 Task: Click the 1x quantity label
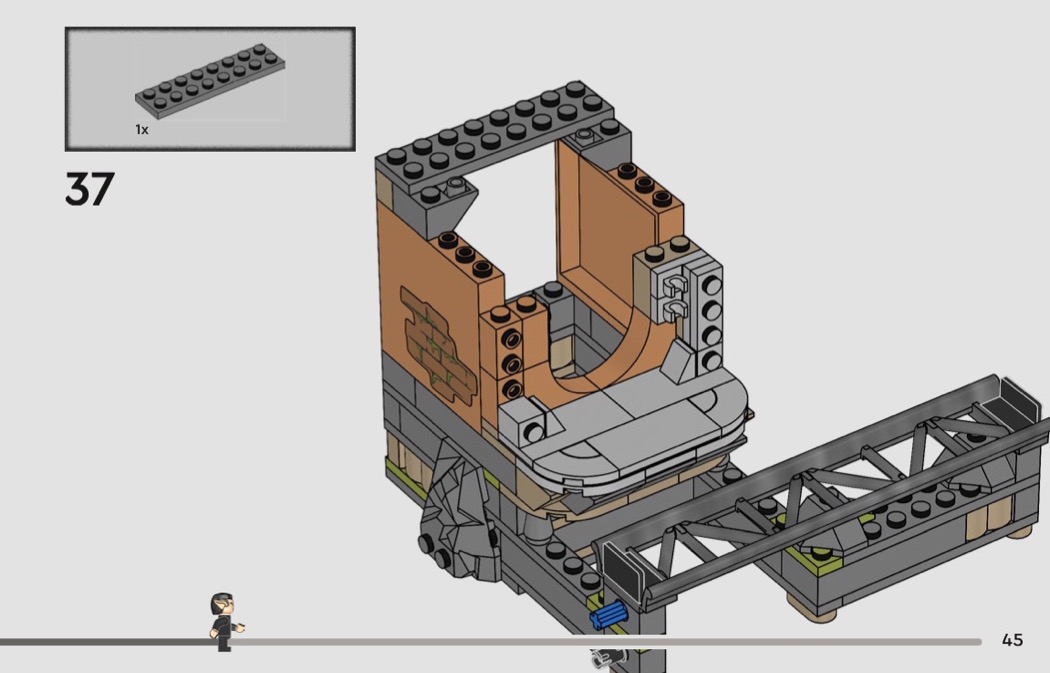142,130
